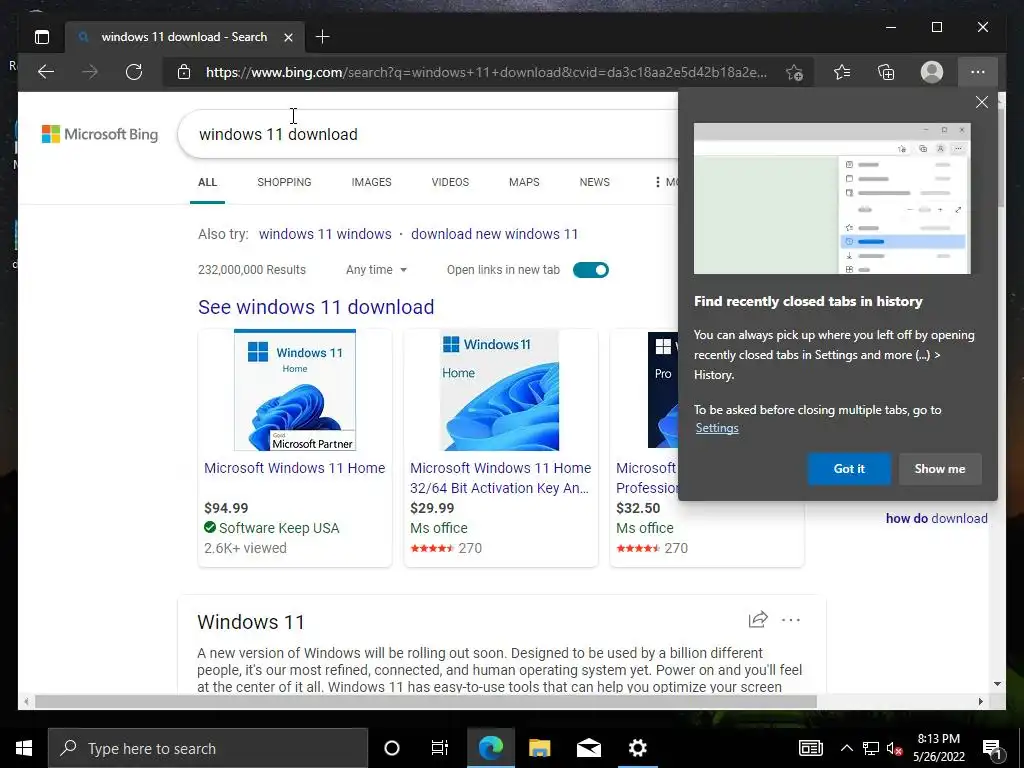
Task: Switch to IMAGES results tab
Action: tap(371, 182)
